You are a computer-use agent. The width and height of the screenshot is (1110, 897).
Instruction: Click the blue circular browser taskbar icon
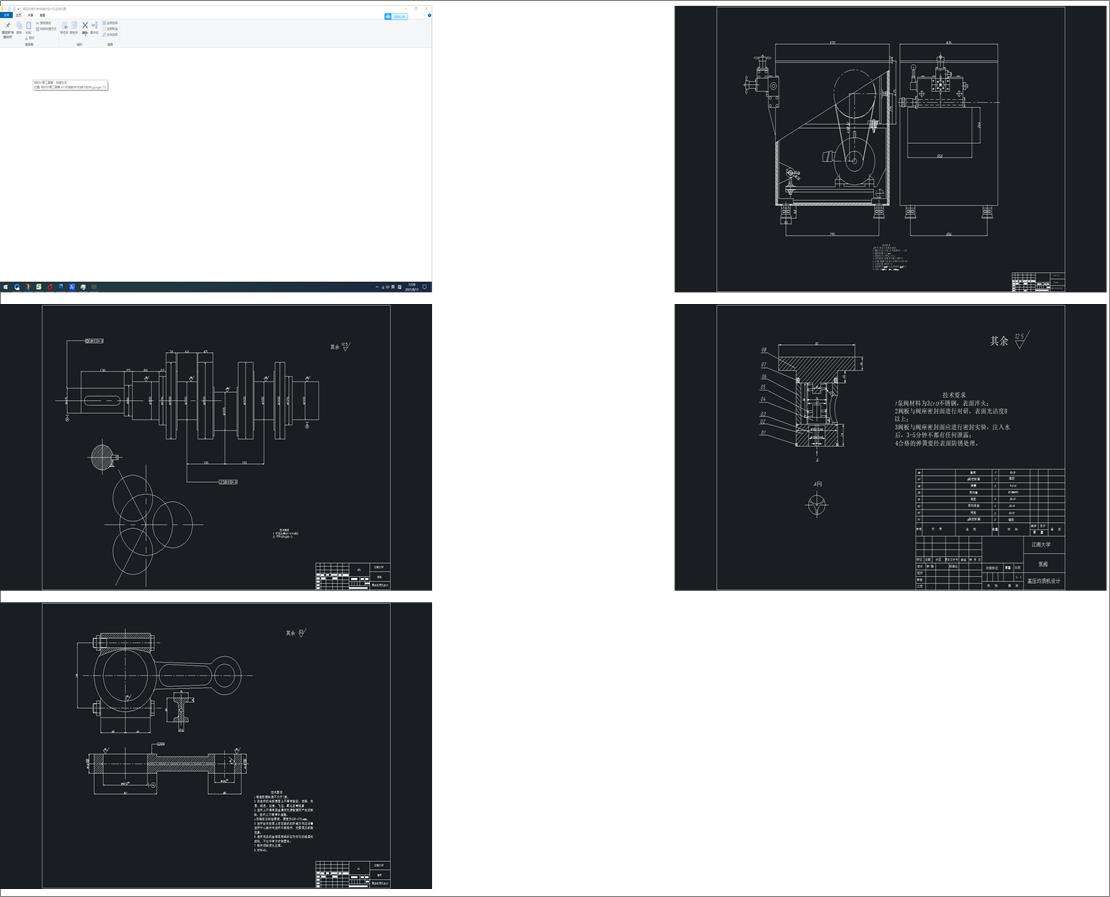click(17, 287)
